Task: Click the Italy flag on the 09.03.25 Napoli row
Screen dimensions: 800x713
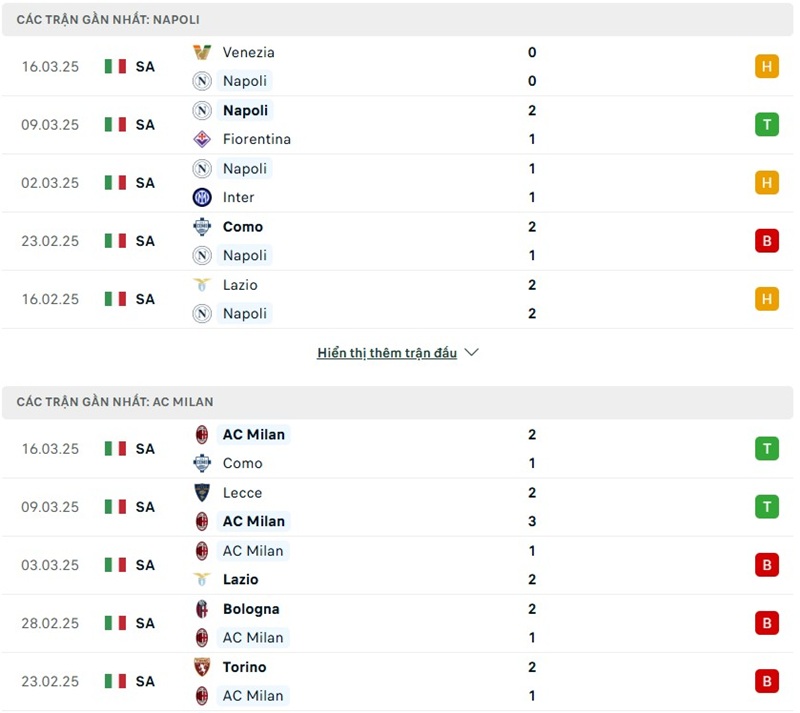Action: (x=115, y=125)
